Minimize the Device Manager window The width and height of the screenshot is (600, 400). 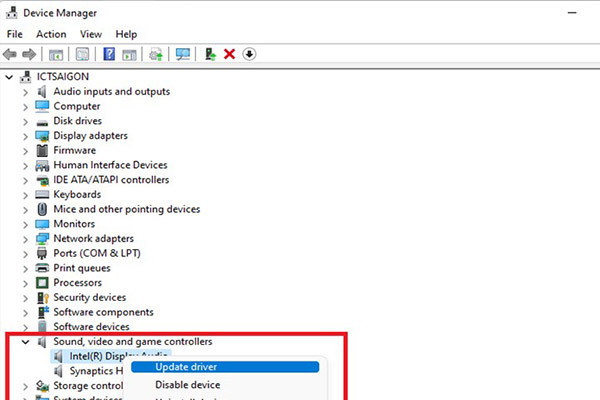pos(572,13)
